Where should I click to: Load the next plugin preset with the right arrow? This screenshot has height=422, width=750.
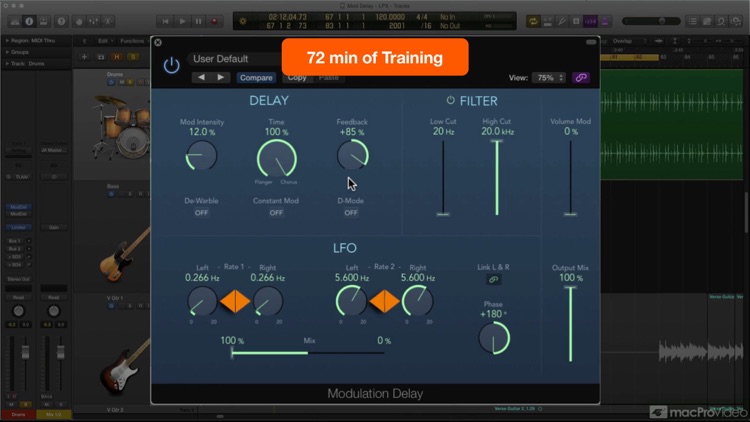[221, 78]
